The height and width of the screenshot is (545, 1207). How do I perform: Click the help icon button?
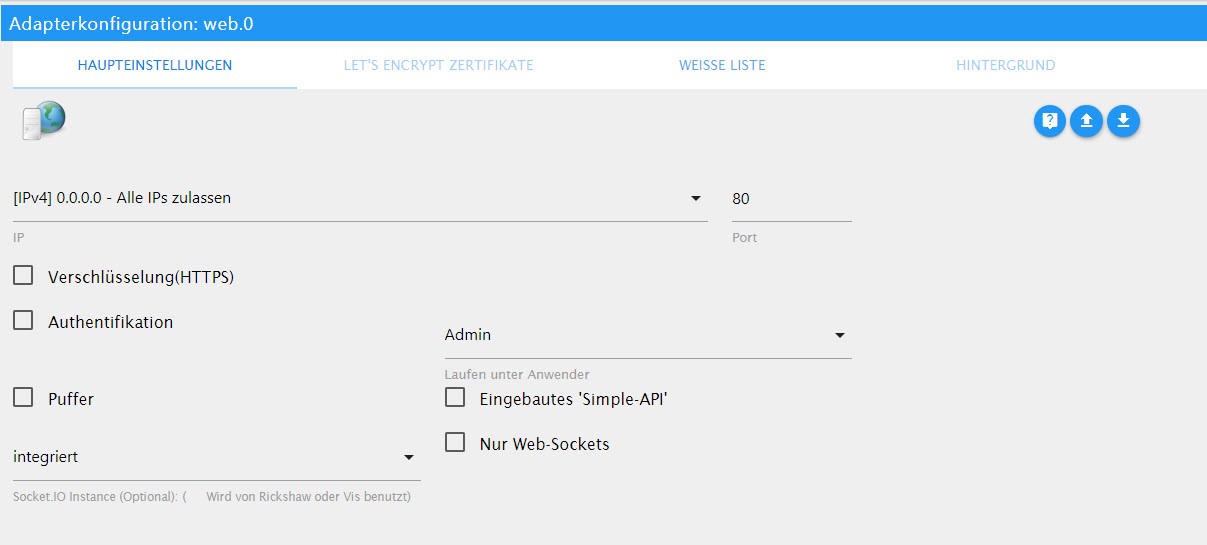[x=1049, y=121]
